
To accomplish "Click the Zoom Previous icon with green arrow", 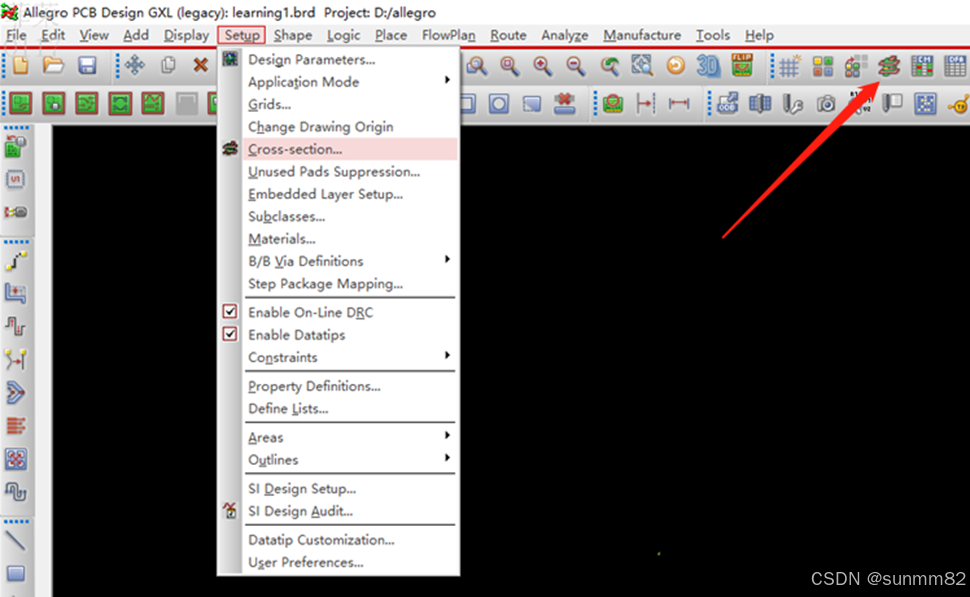I will [609, 66].
